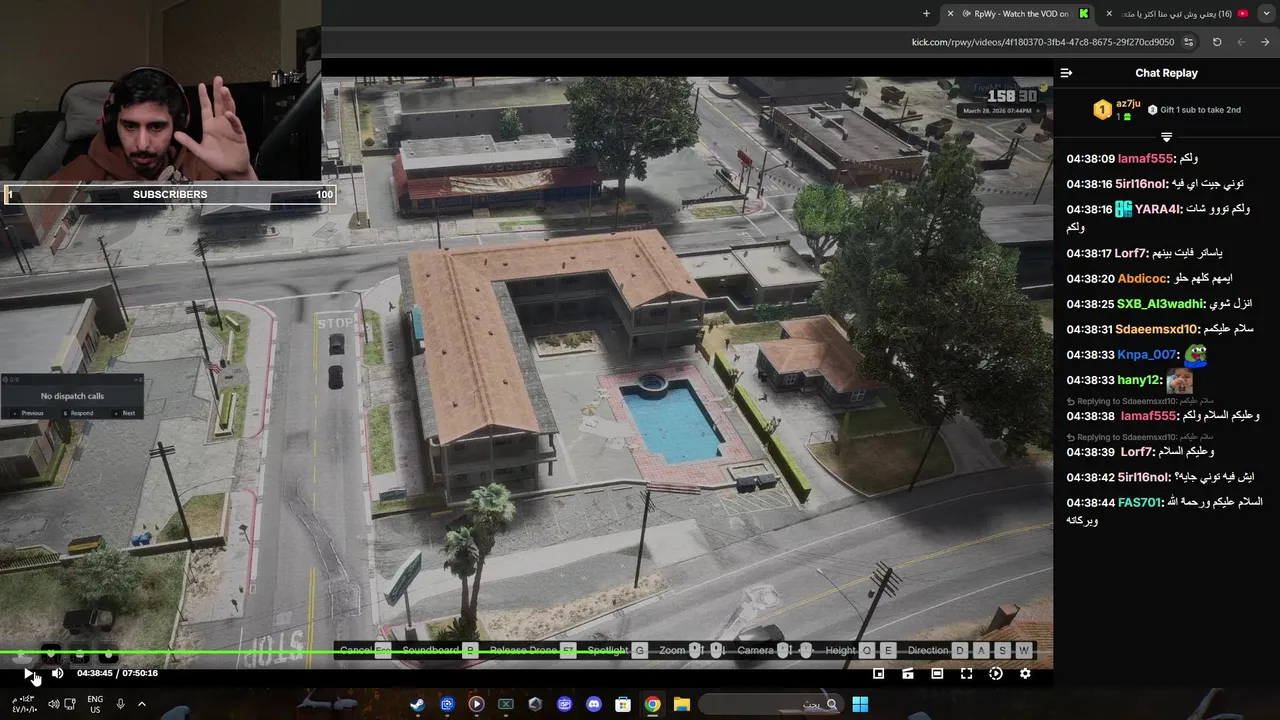Open lamaf555's profile from the 04:38:09 message
Screen dimensions: 1280x720
click(1145, 158)
